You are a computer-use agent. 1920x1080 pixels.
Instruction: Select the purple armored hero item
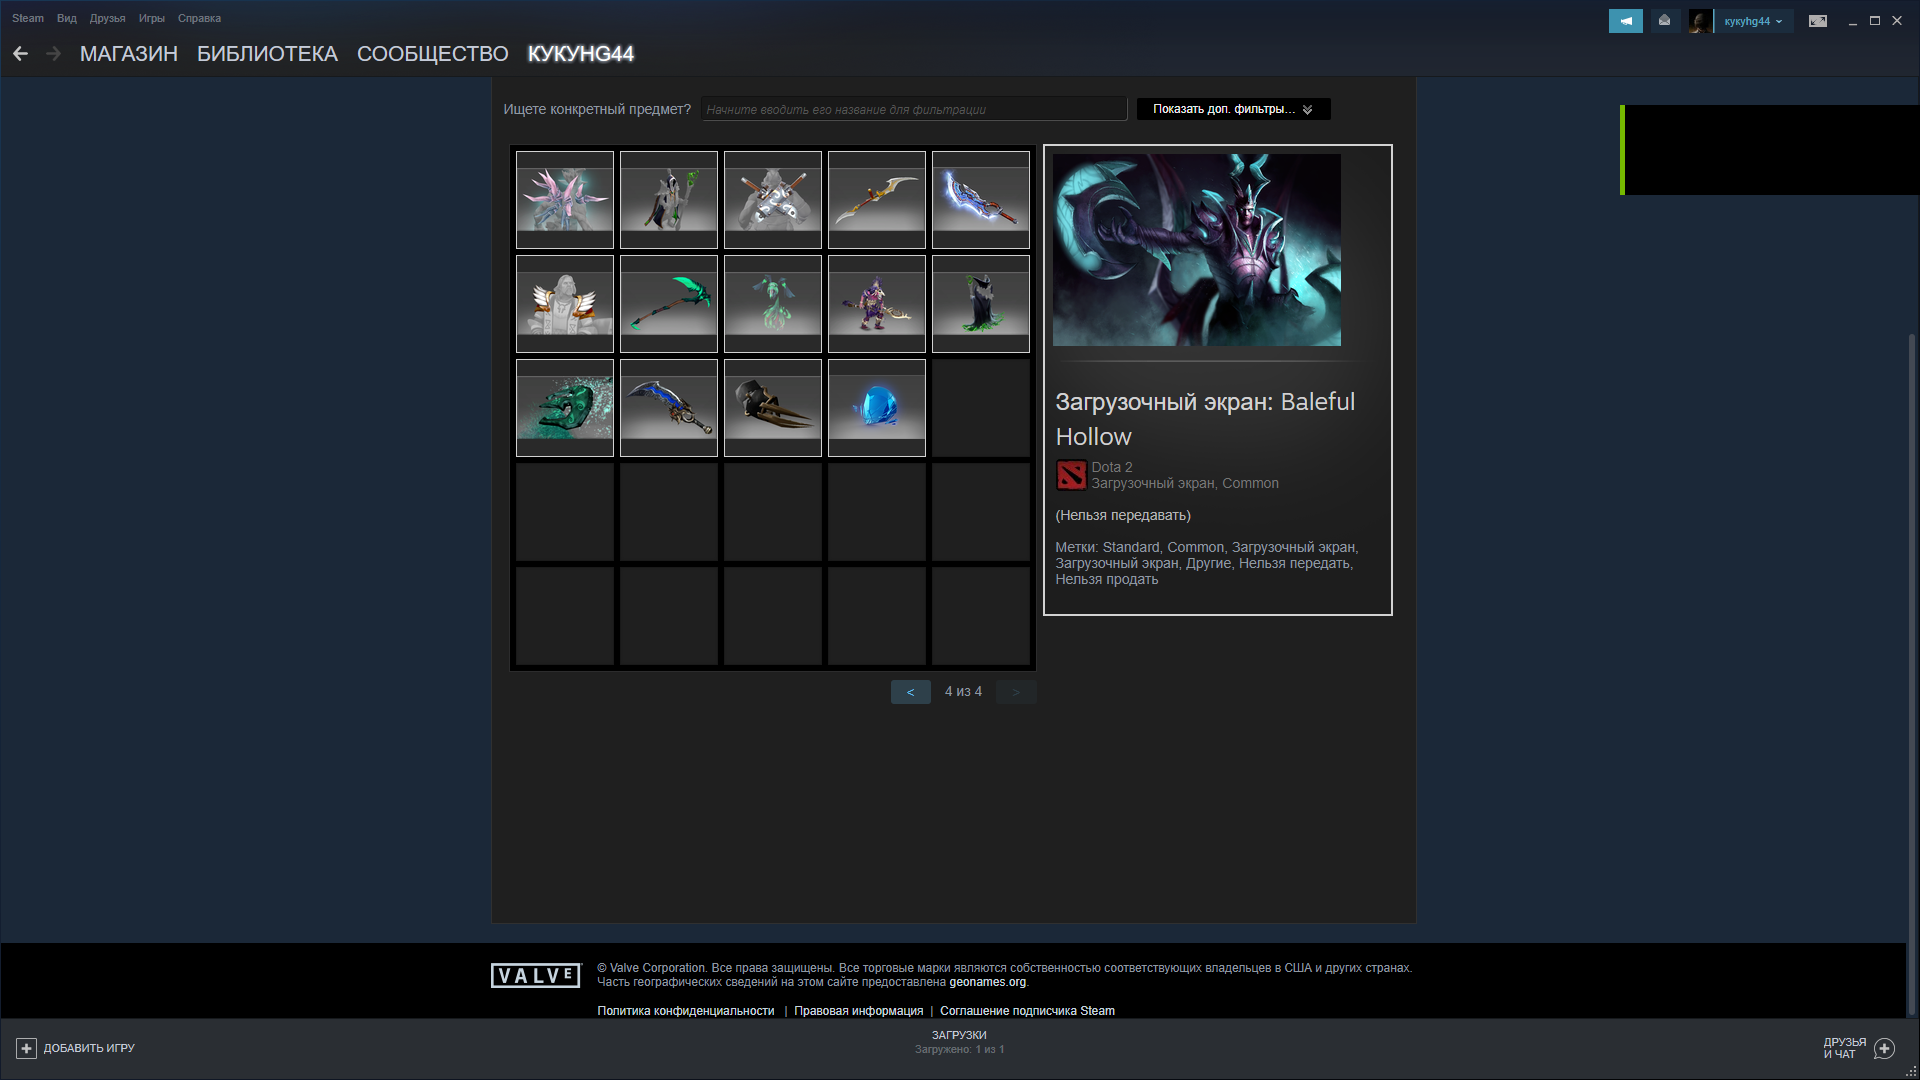(x=877, y=304)
